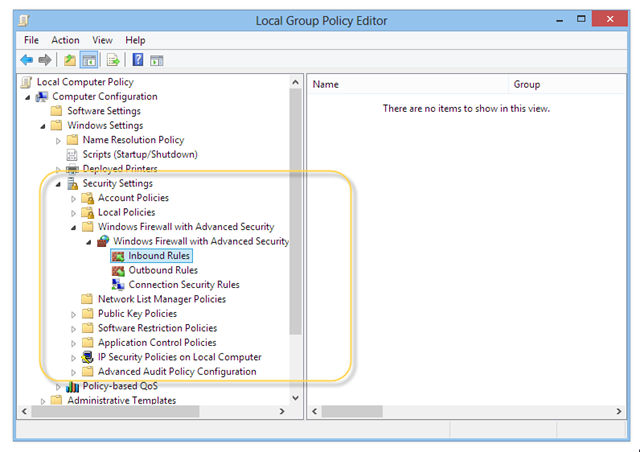Image resolution: width=640 pixels, height=452 pixels.
Task: Click the Inbound Rules brick icon
Action: point(118,256)
